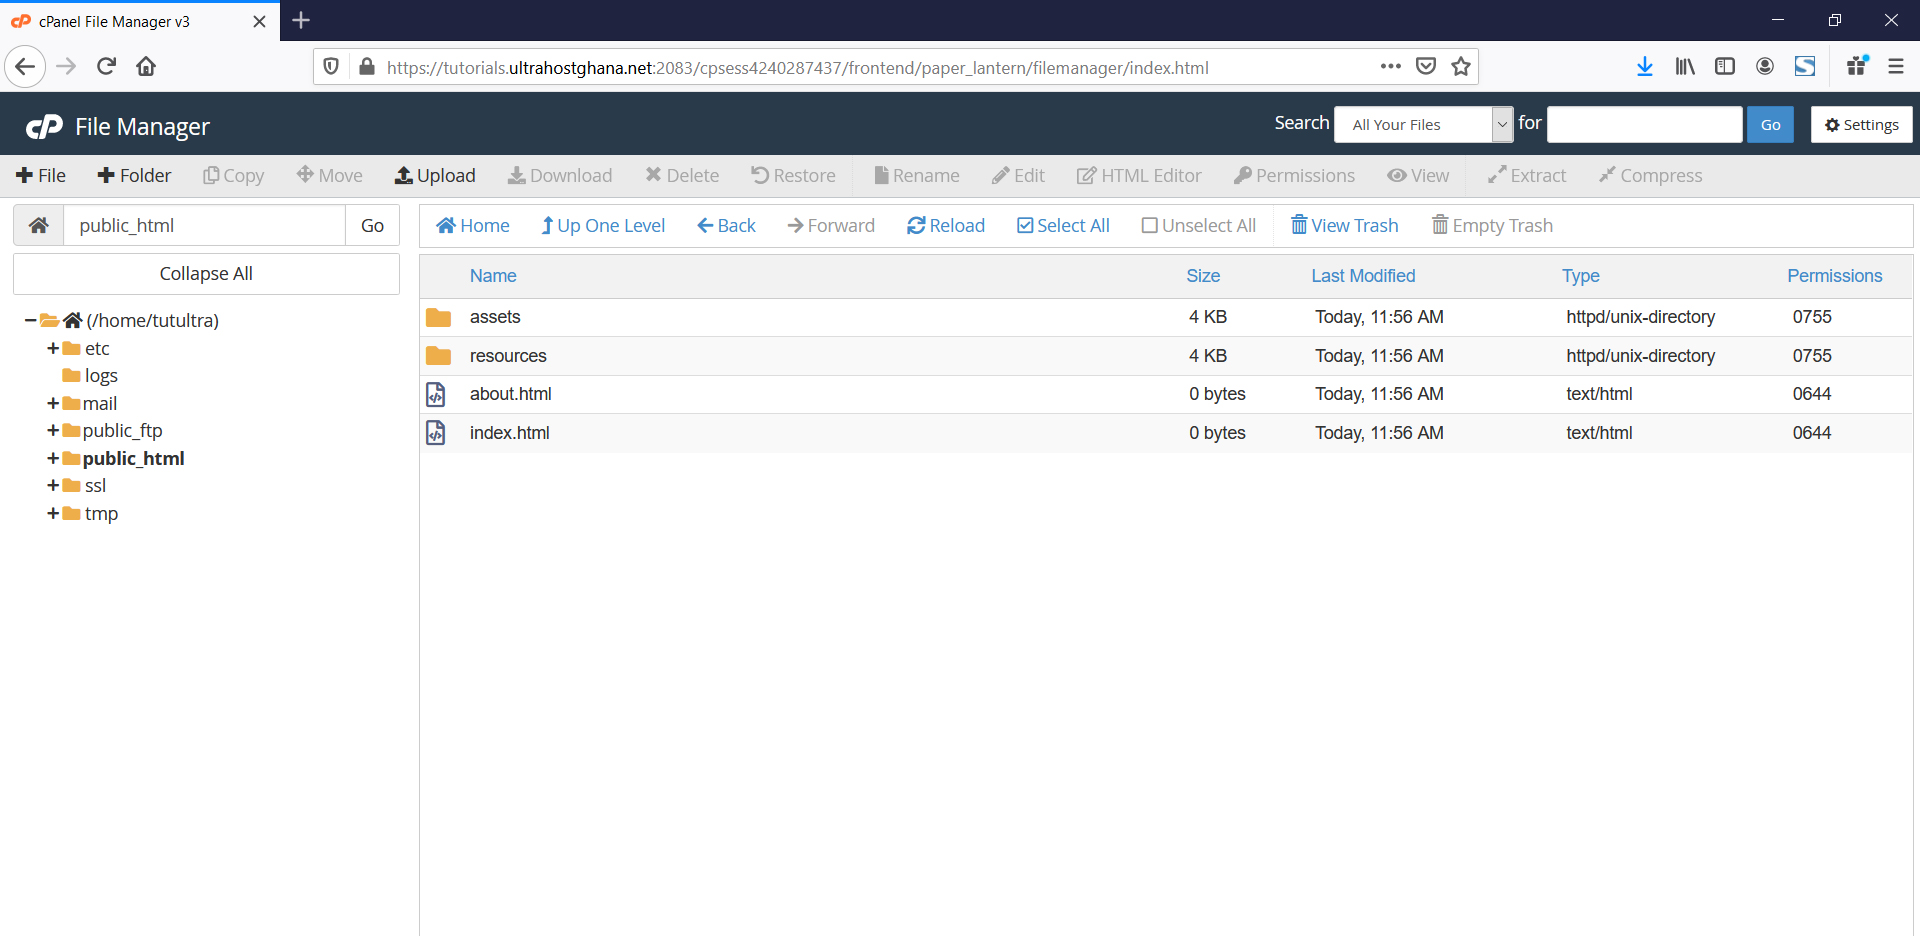Sort files by Permissions column
The height and width of the screenshot is (936, 1920).
[1835, 275]
